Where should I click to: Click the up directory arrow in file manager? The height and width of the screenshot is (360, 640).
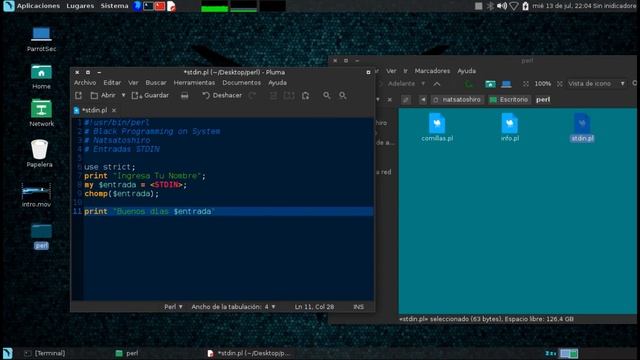click(x=437, y=84)
